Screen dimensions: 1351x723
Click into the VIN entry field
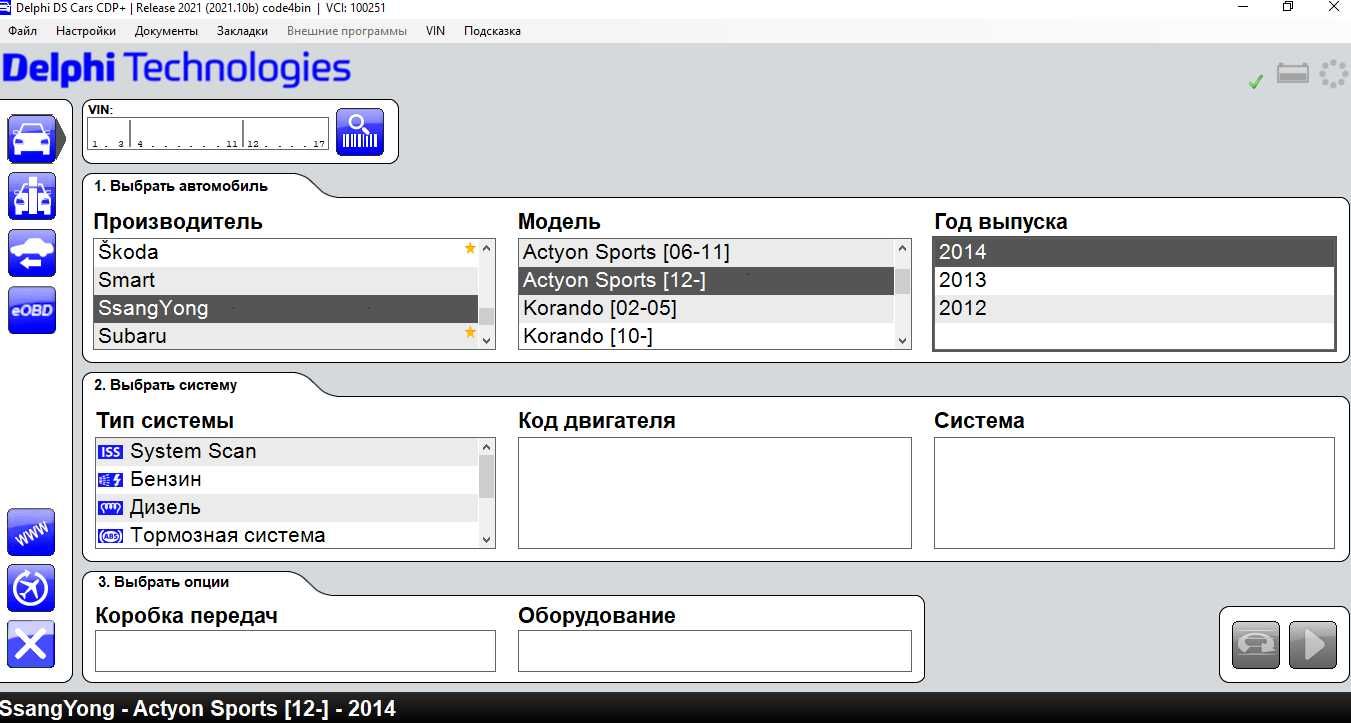pyautogui.click(x=208, y=133)
